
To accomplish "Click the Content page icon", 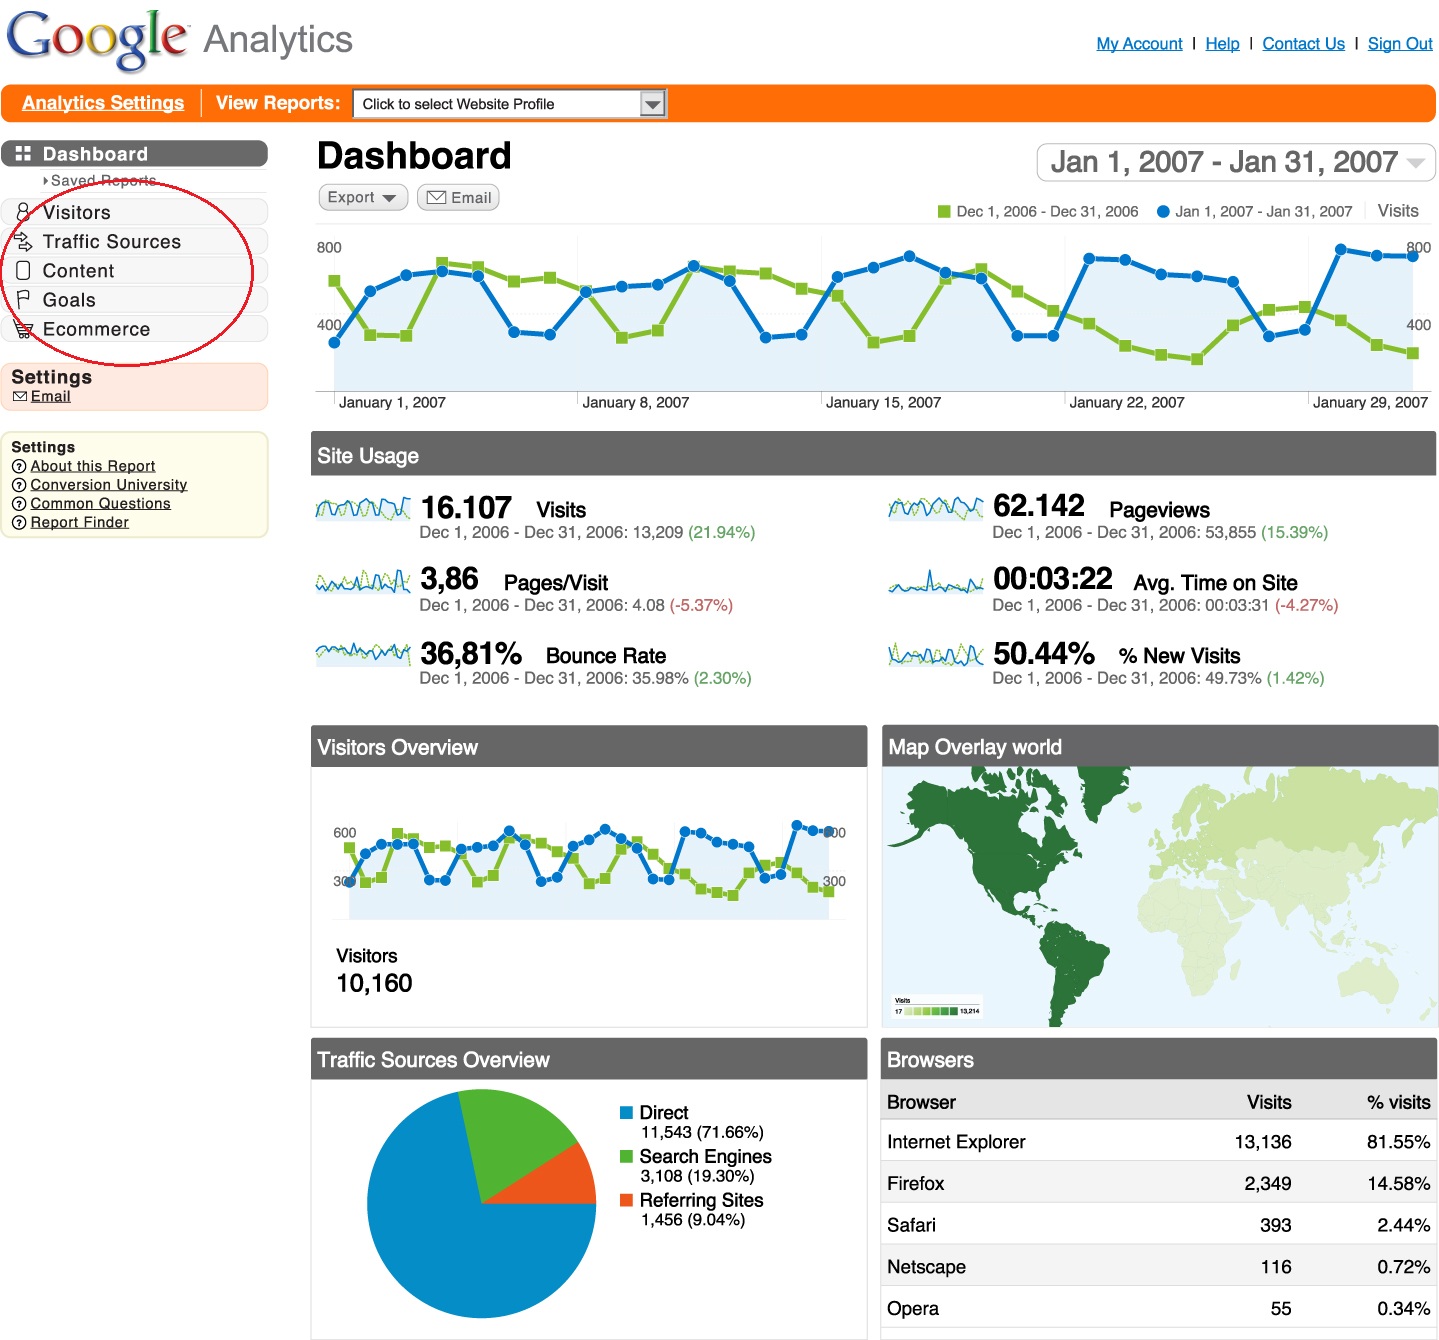I will 23,270.
